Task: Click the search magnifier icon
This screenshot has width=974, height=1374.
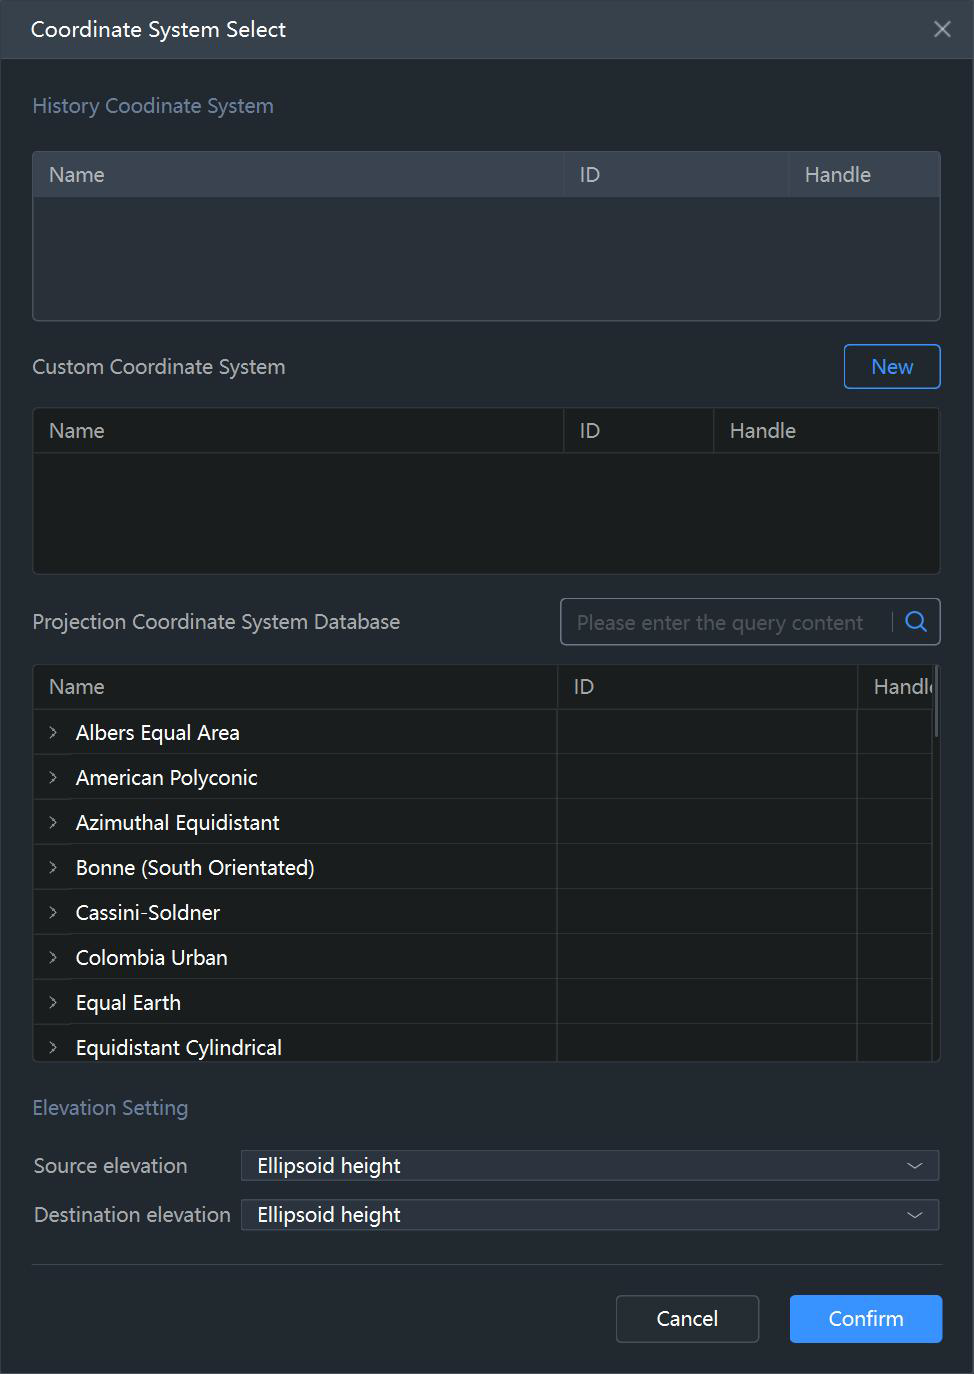Action: (916, 622)
